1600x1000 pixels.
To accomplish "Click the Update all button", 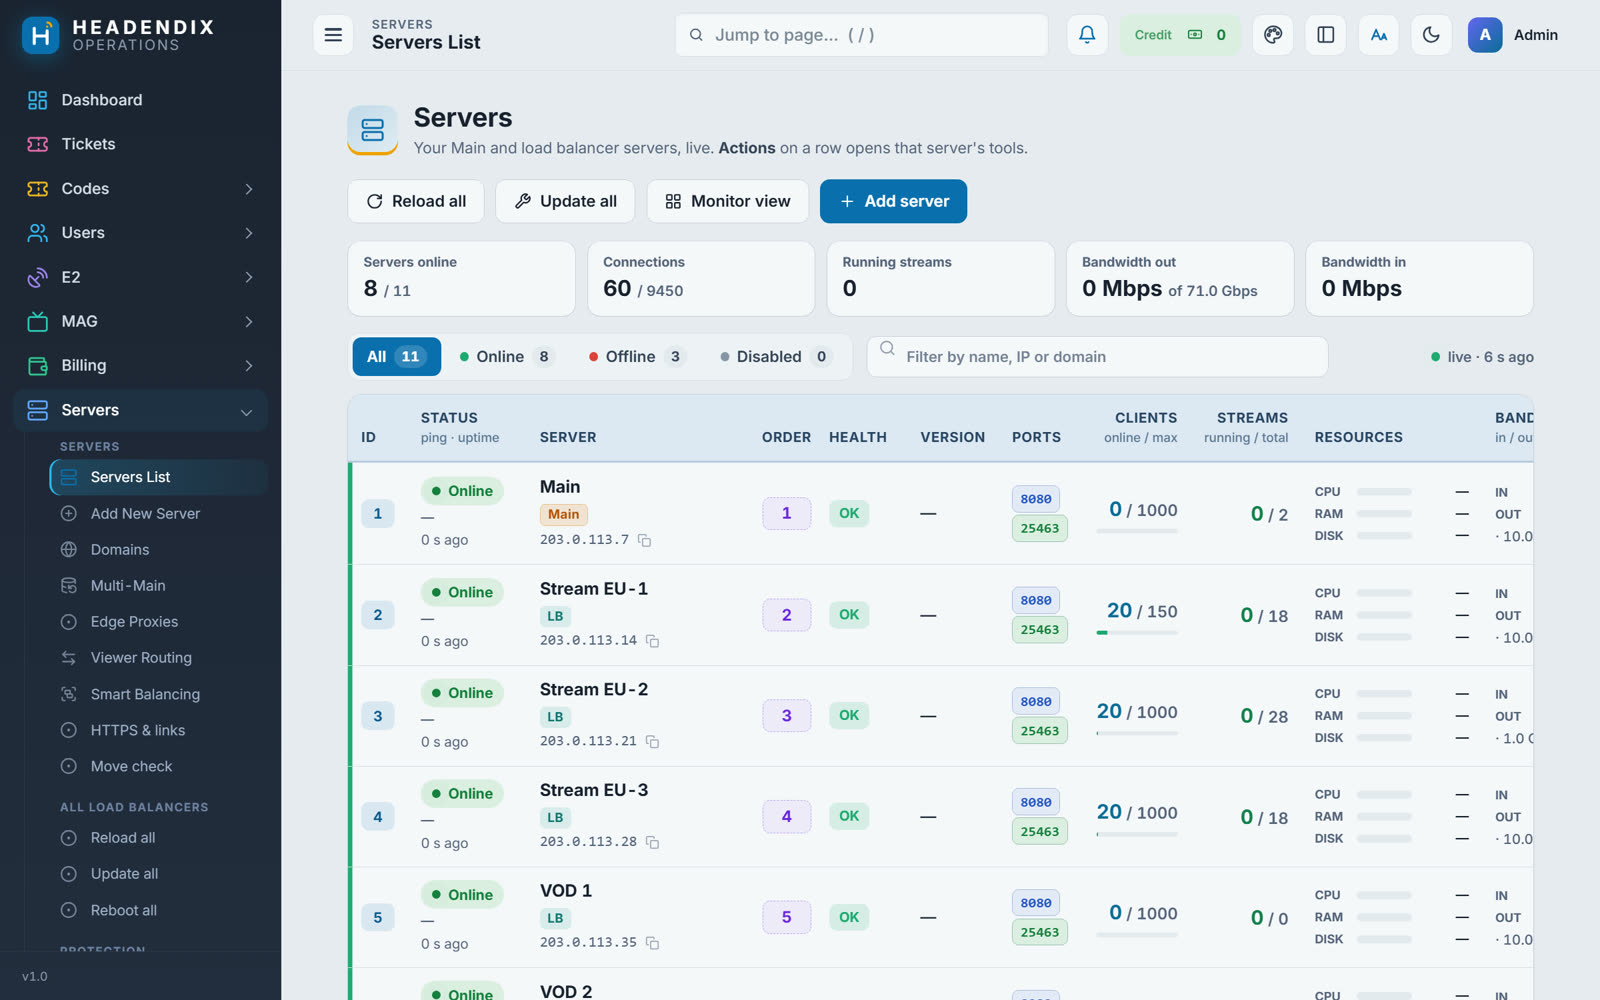I will 565,201.
